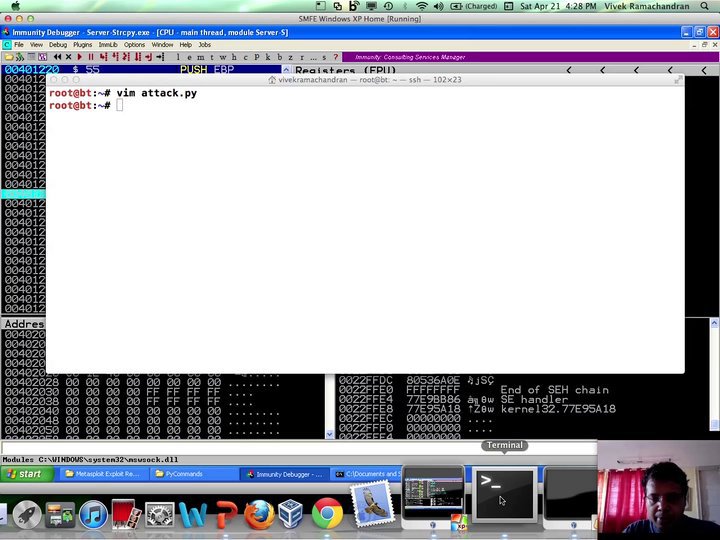The height and width of the screenshot is (540, 720).
Task: Open Terminal from the Dock
Action: point(505,495)
